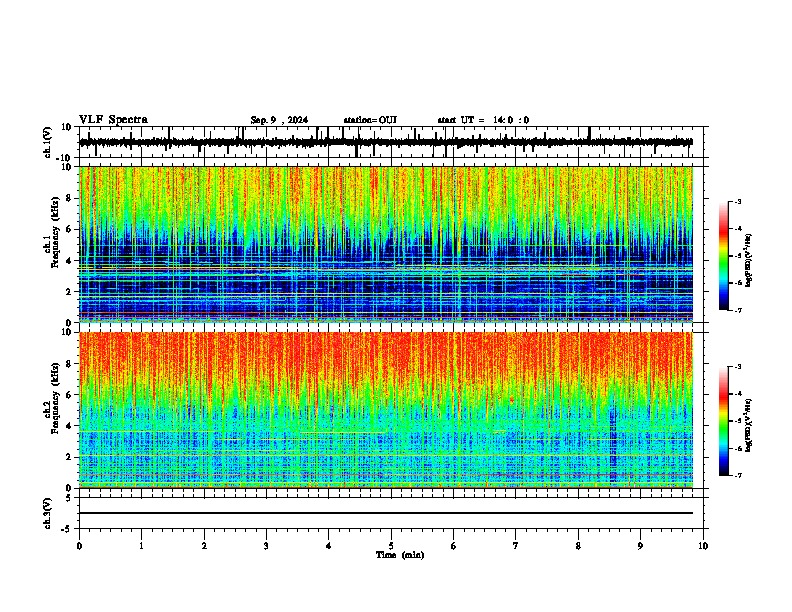Click the "ch.1(V)" waveform axis label

pyautogui.click(x=47, y=142)
